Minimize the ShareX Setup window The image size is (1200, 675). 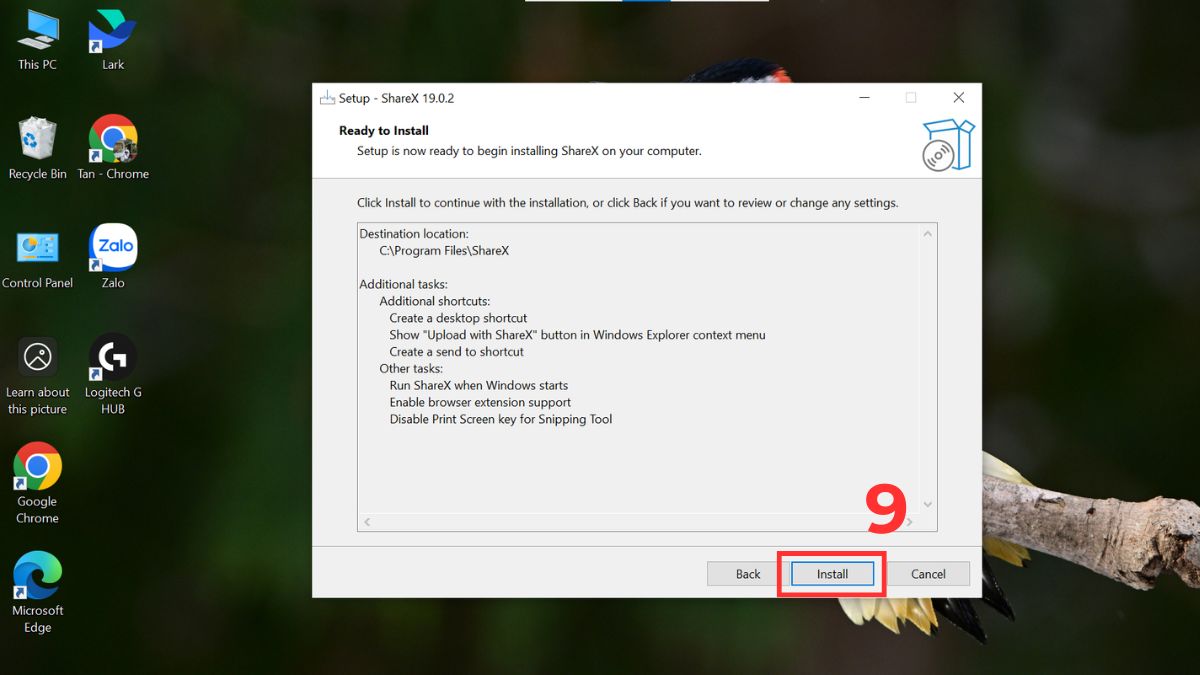[863, 98]
